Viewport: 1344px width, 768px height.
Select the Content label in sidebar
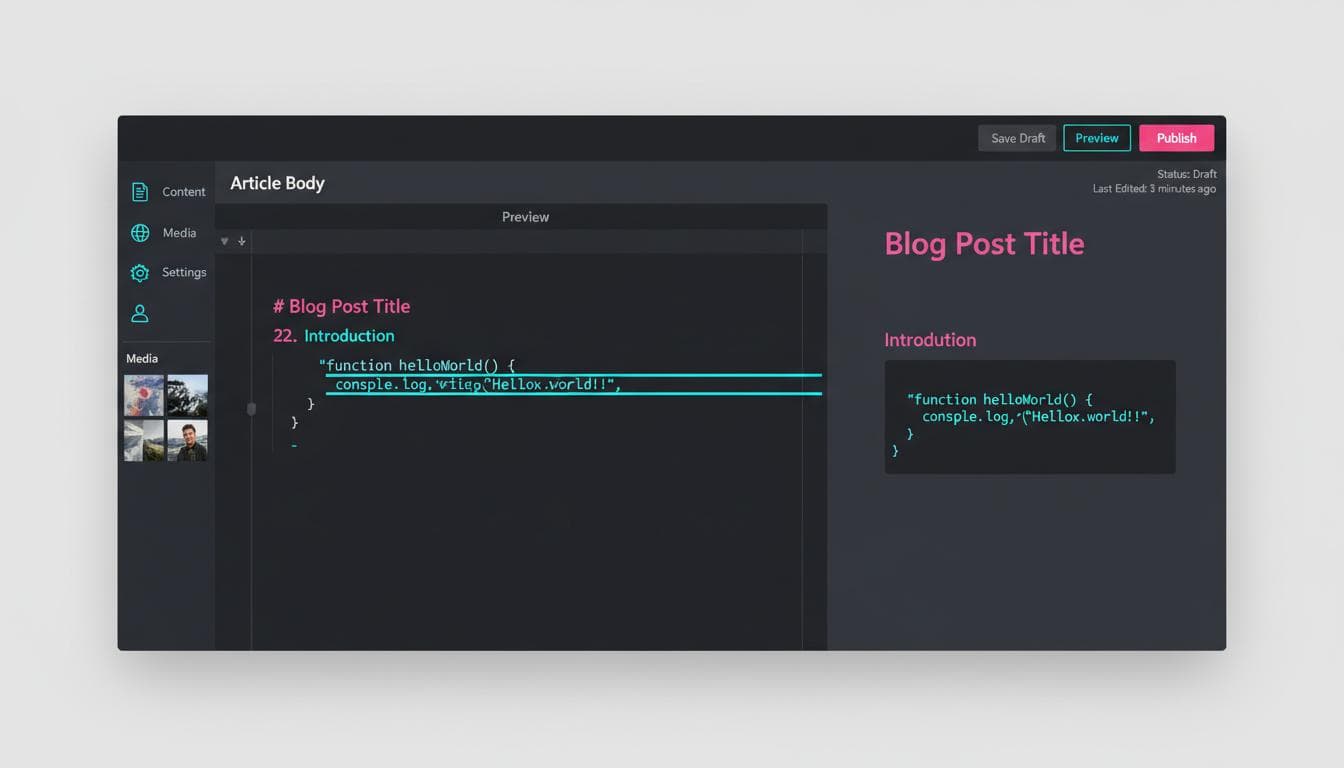184,192
